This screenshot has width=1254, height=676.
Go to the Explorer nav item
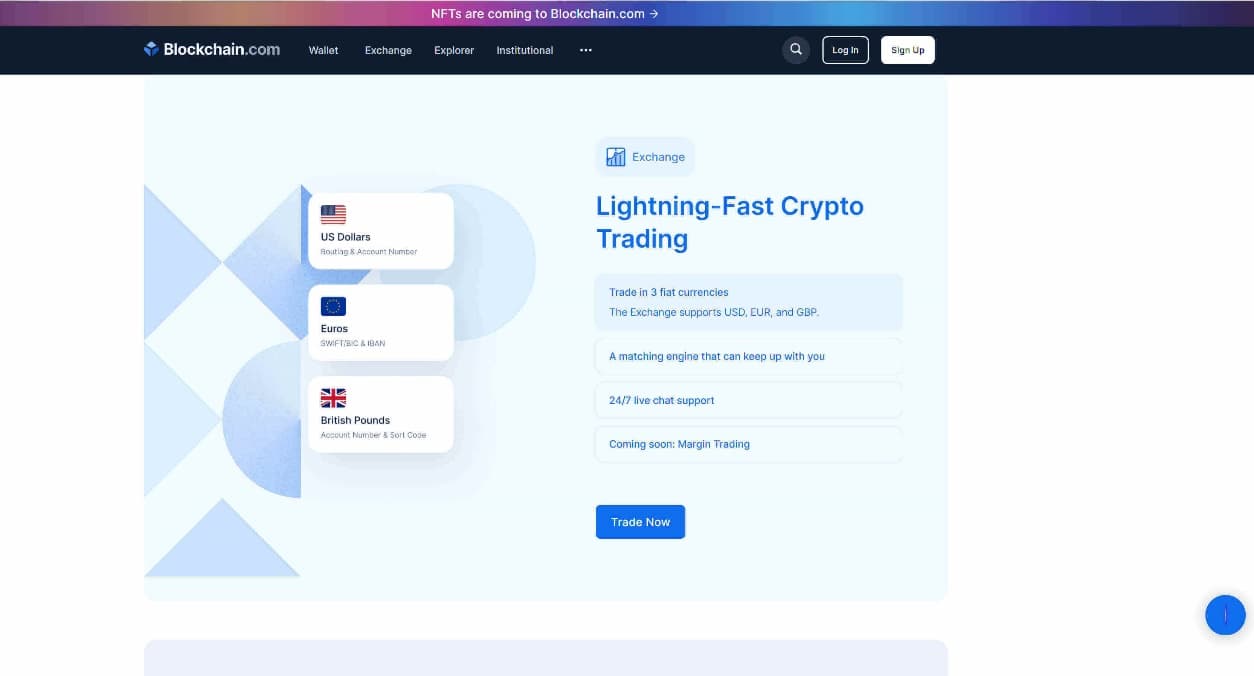pyautogui.click(x=454, y=50)
